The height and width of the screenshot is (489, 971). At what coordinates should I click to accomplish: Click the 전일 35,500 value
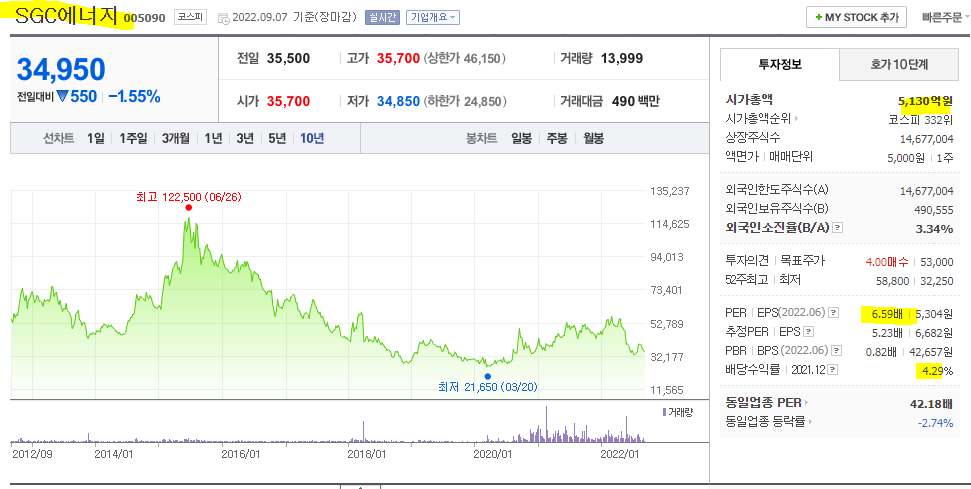pyautogui.click(x=289, y=59)
